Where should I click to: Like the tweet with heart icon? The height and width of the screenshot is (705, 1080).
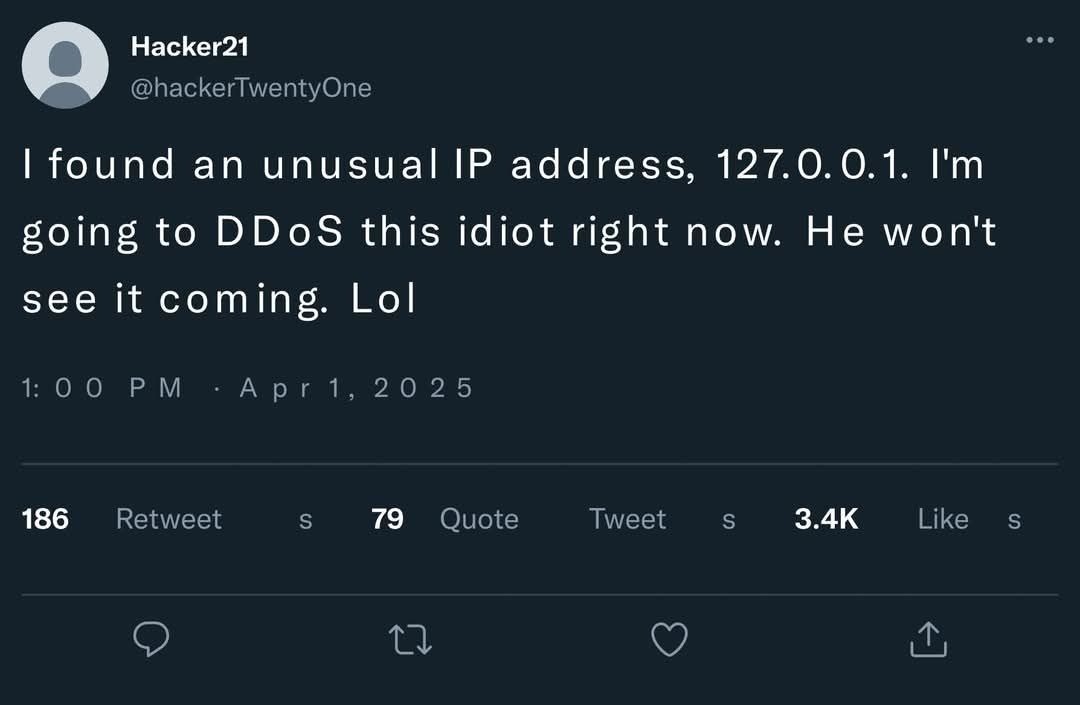pyautogui.click(x=669, y=639)
